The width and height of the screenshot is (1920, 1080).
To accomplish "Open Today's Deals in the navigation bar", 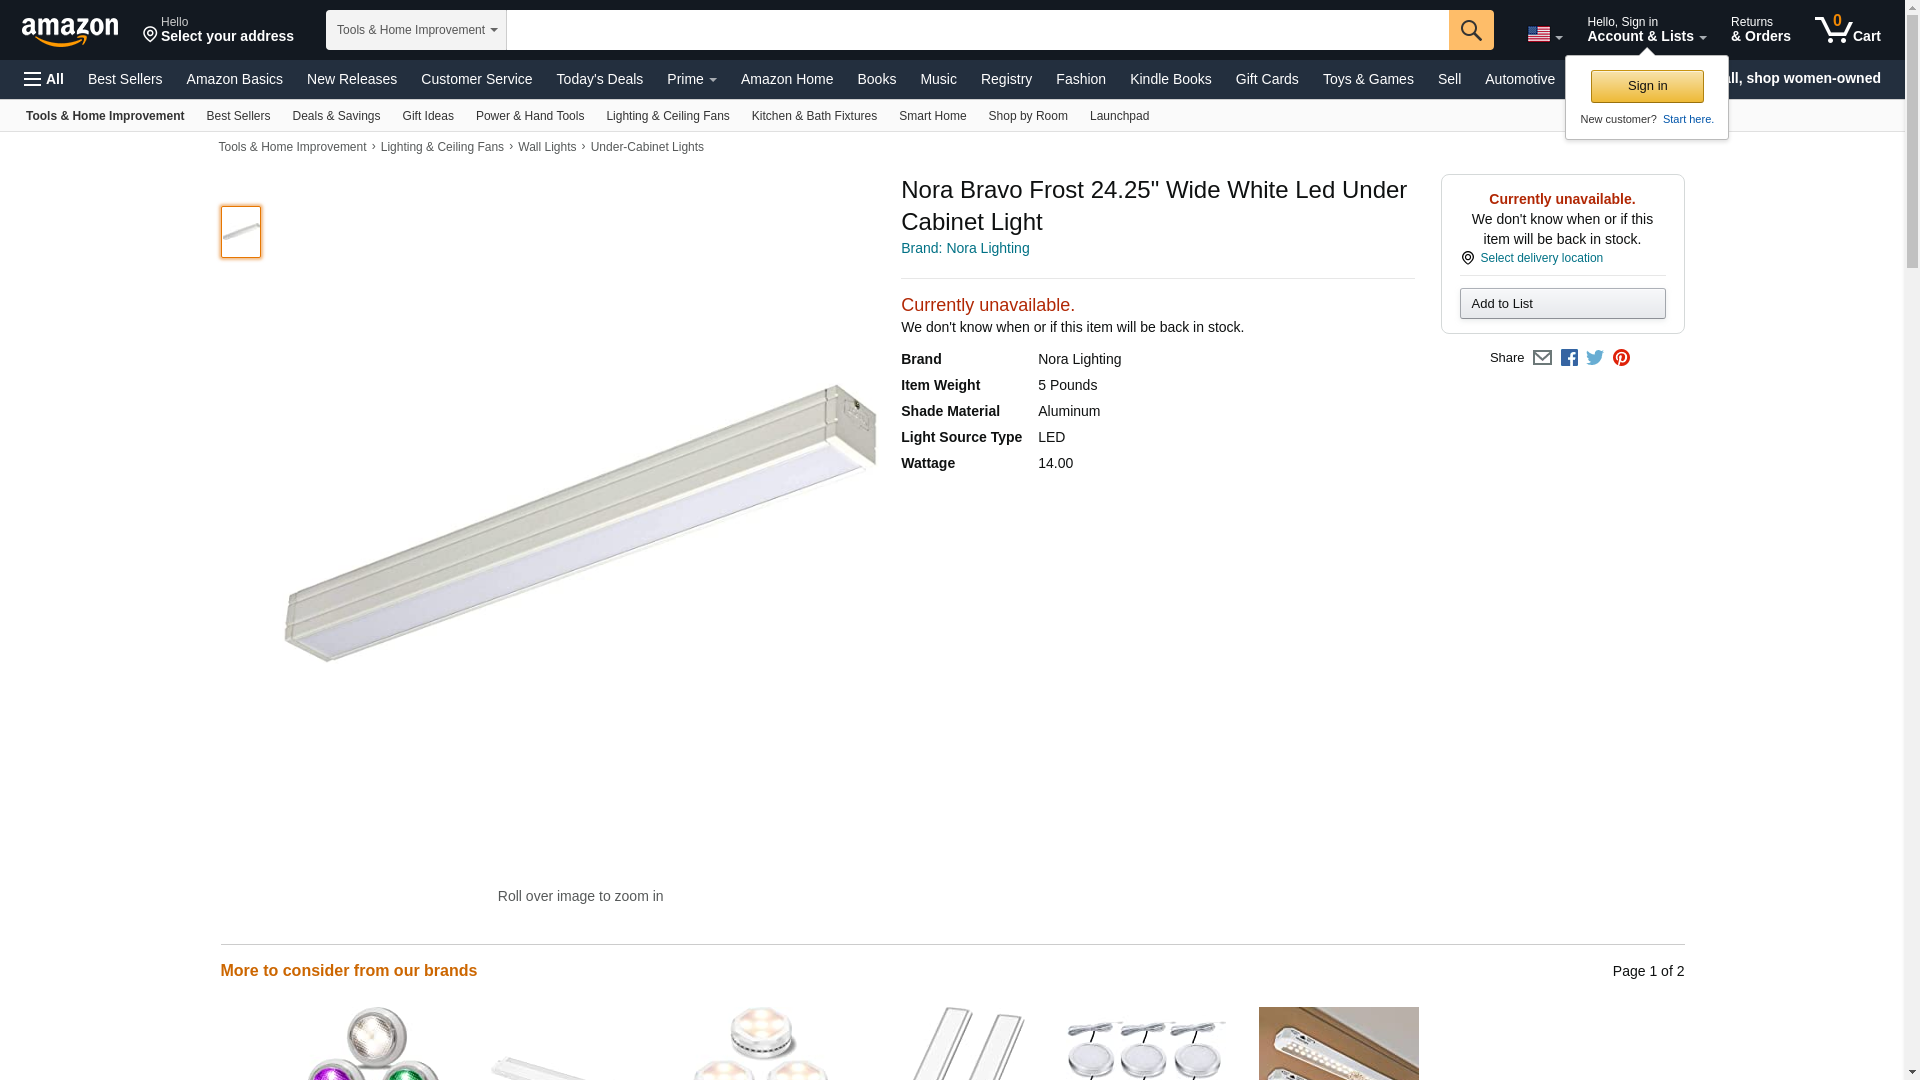I will click(599, 79).
